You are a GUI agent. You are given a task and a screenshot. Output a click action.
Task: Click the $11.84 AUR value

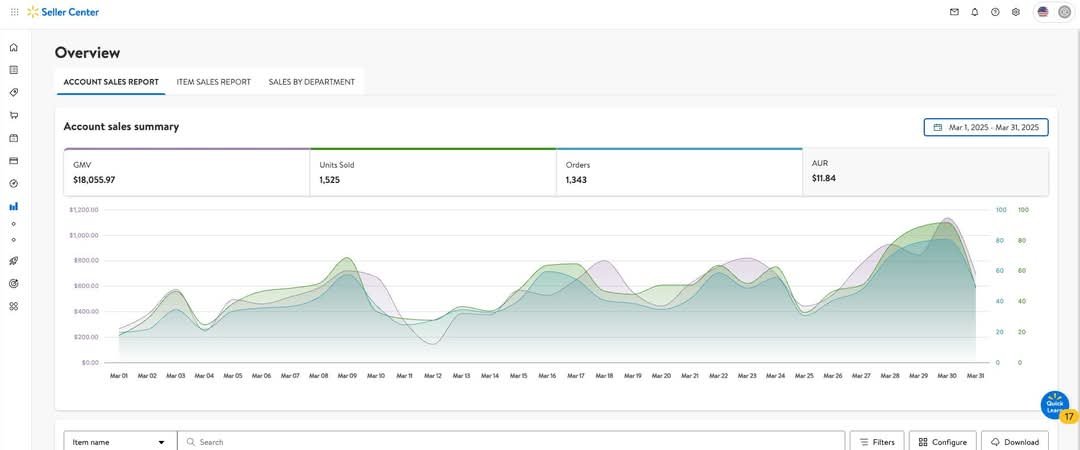[x=824, y=178]
